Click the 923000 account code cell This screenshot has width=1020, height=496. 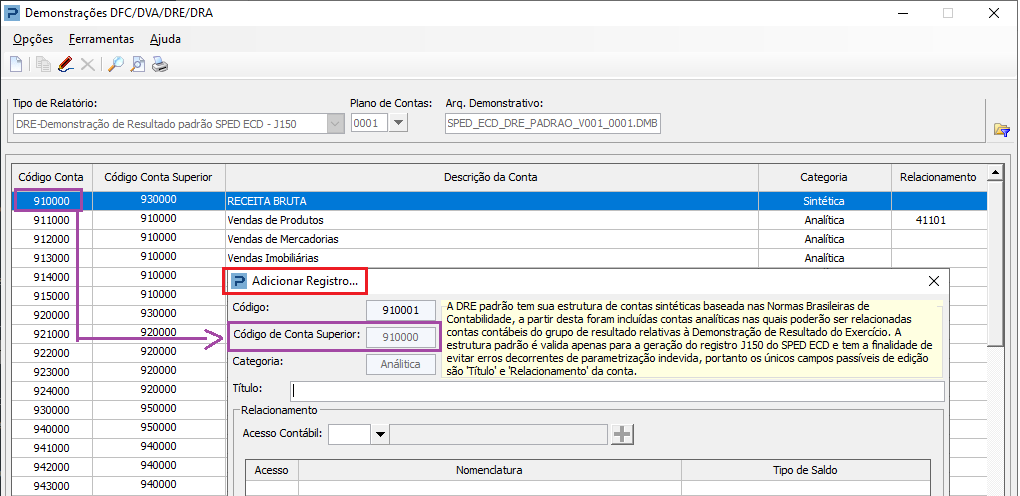coord(51,372)
